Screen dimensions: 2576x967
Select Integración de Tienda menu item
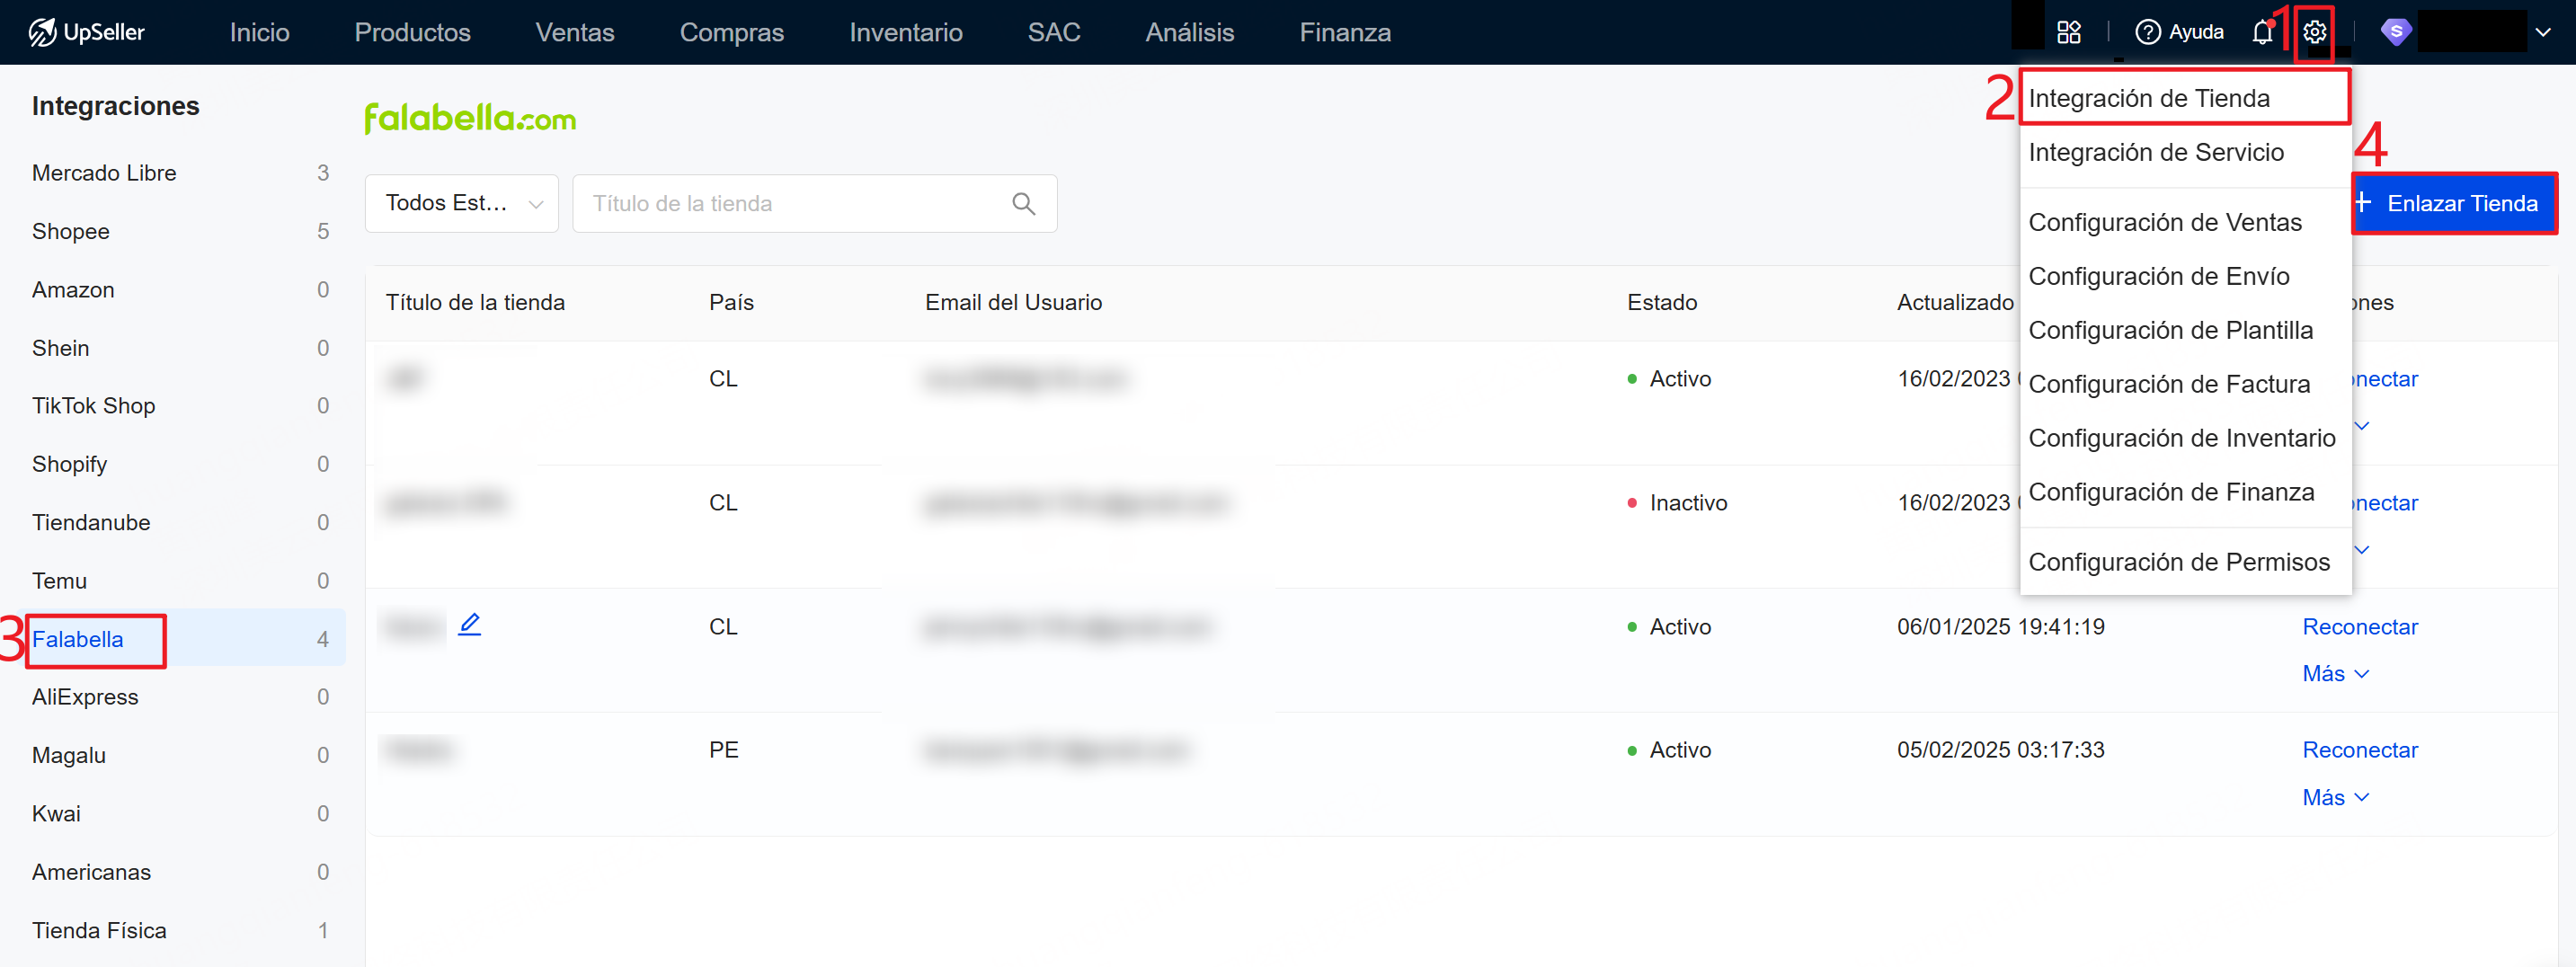click(x=2148, y=99)
